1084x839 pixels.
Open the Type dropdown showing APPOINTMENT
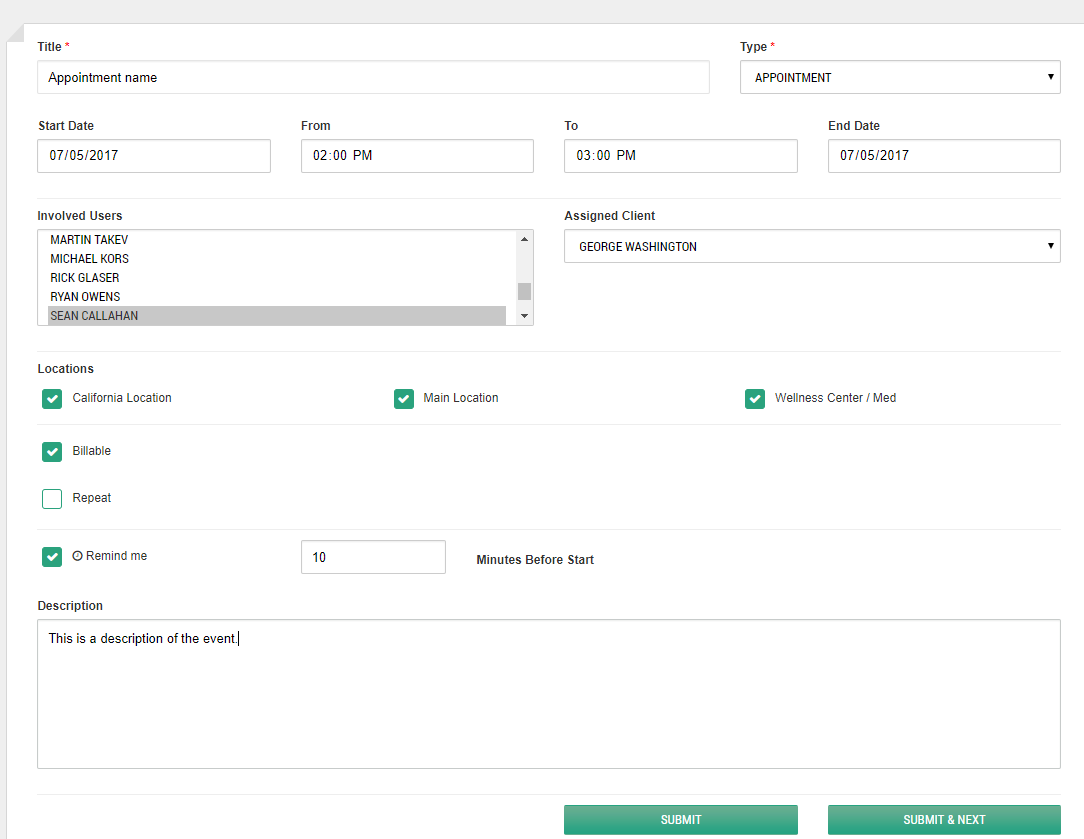pos(900,77)
